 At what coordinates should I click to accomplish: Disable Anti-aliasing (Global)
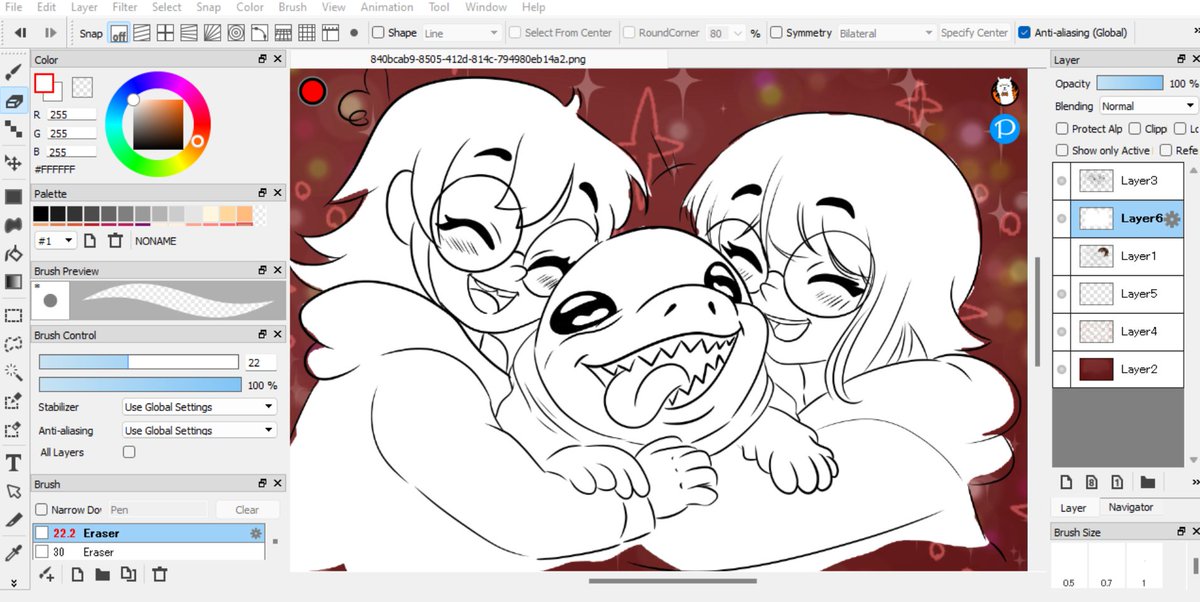click(1023, 31)
